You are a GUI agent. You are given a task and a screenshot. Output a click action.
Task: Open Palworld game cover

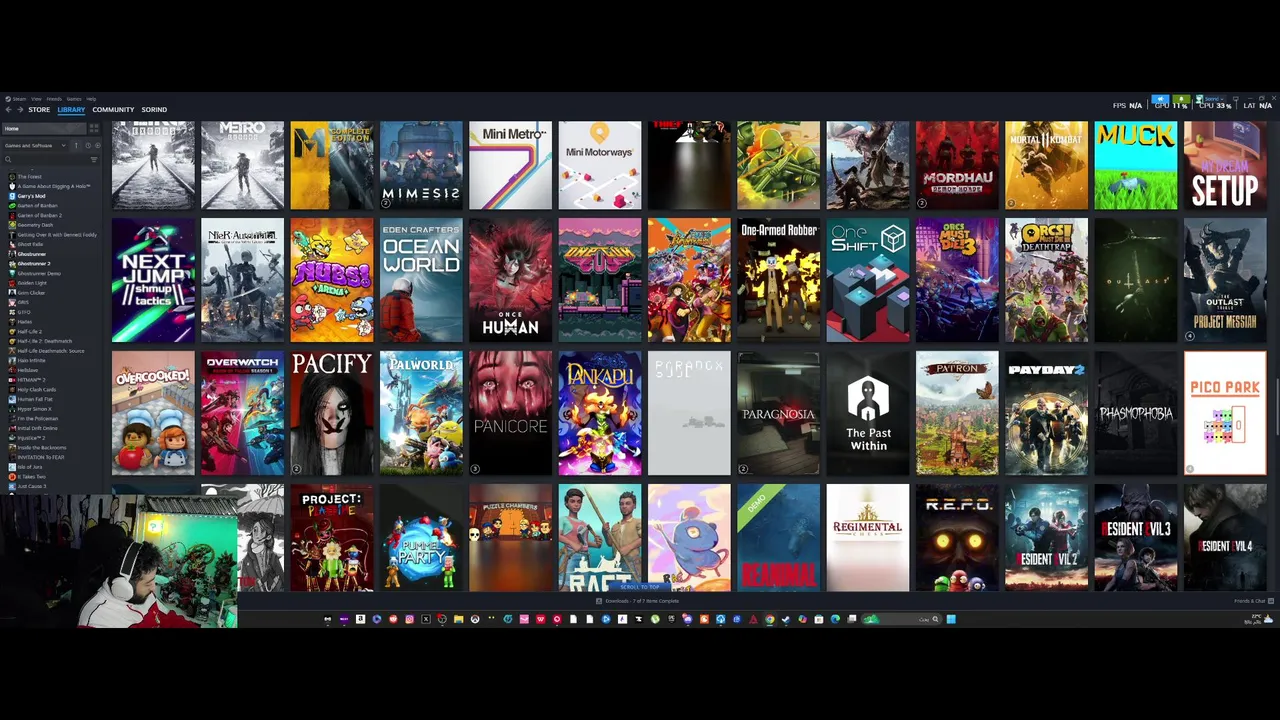(421, 413)
